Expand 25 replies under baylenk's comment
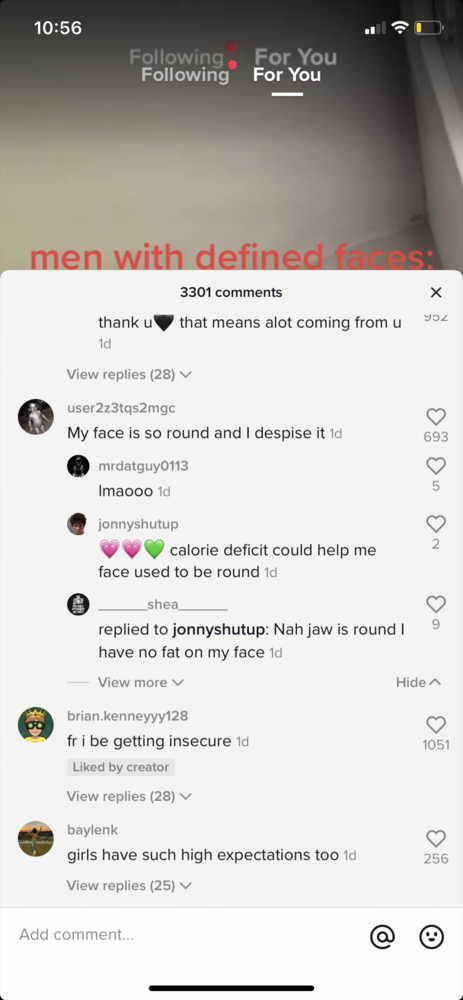The image size is (463, 1000). coord(129,885)
